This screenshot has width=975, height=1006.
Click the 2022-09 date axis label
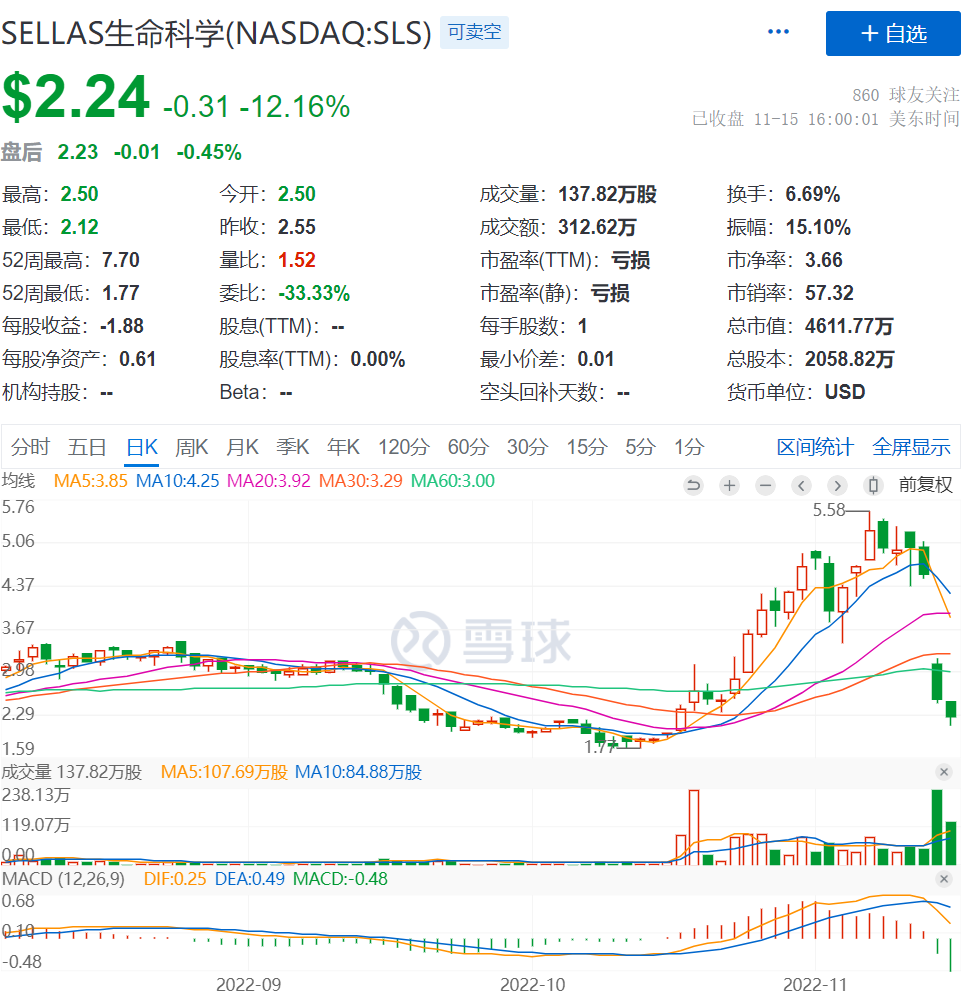tap(248, 985)
